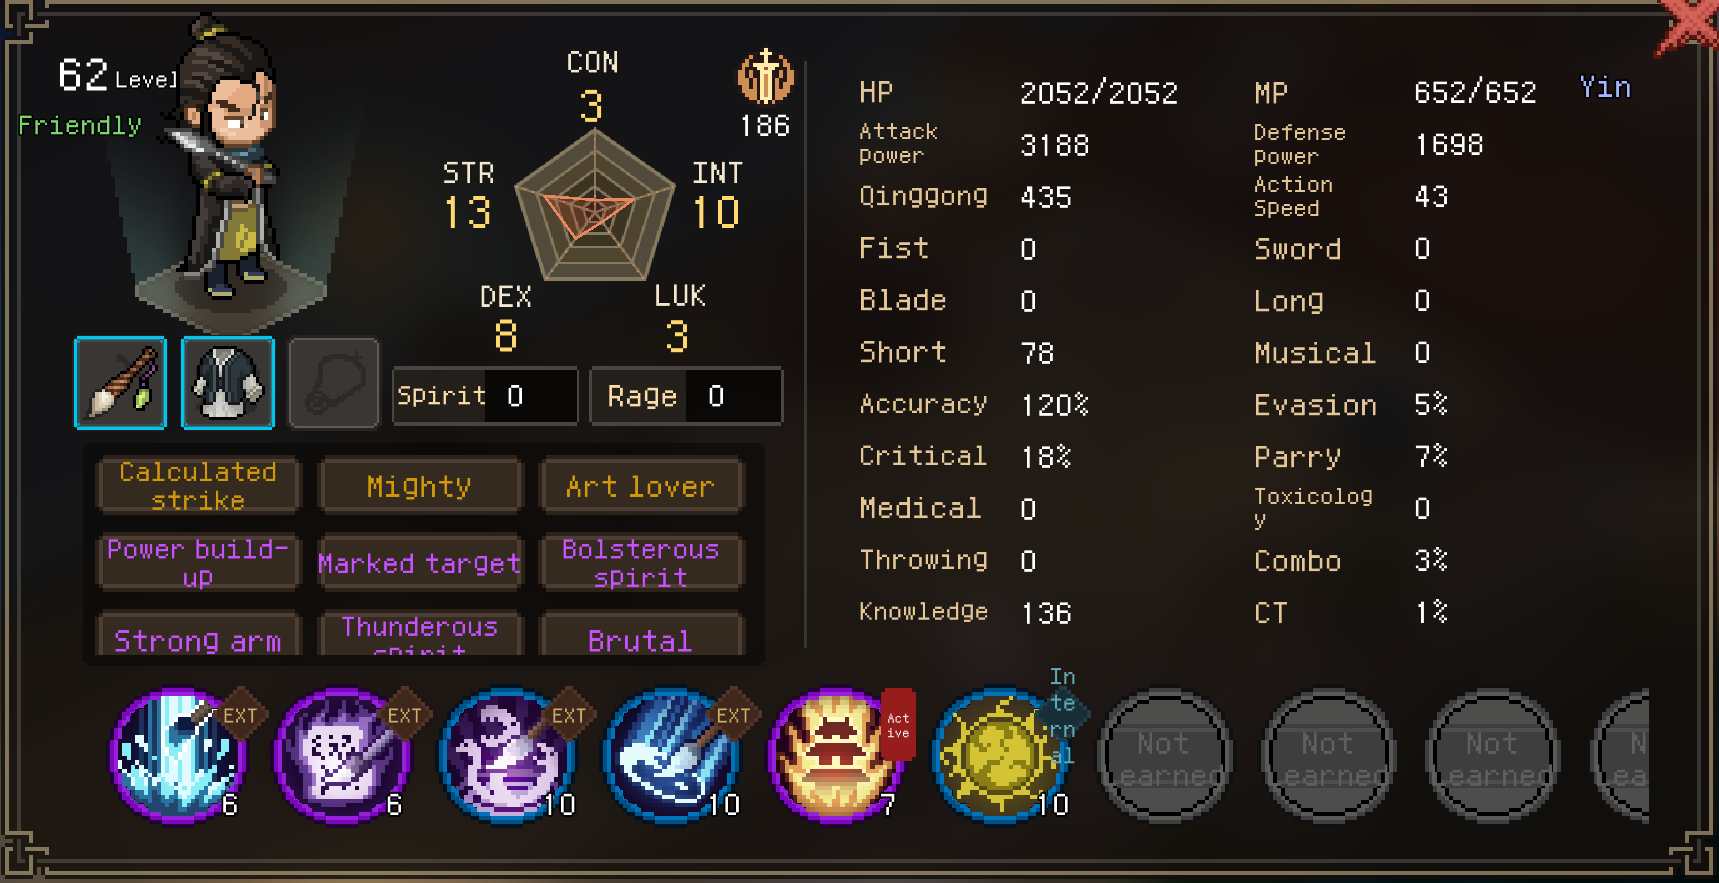Open the Mighty trait
The width and height of the screenshot is (1719, 883).
tap(419, 486)
